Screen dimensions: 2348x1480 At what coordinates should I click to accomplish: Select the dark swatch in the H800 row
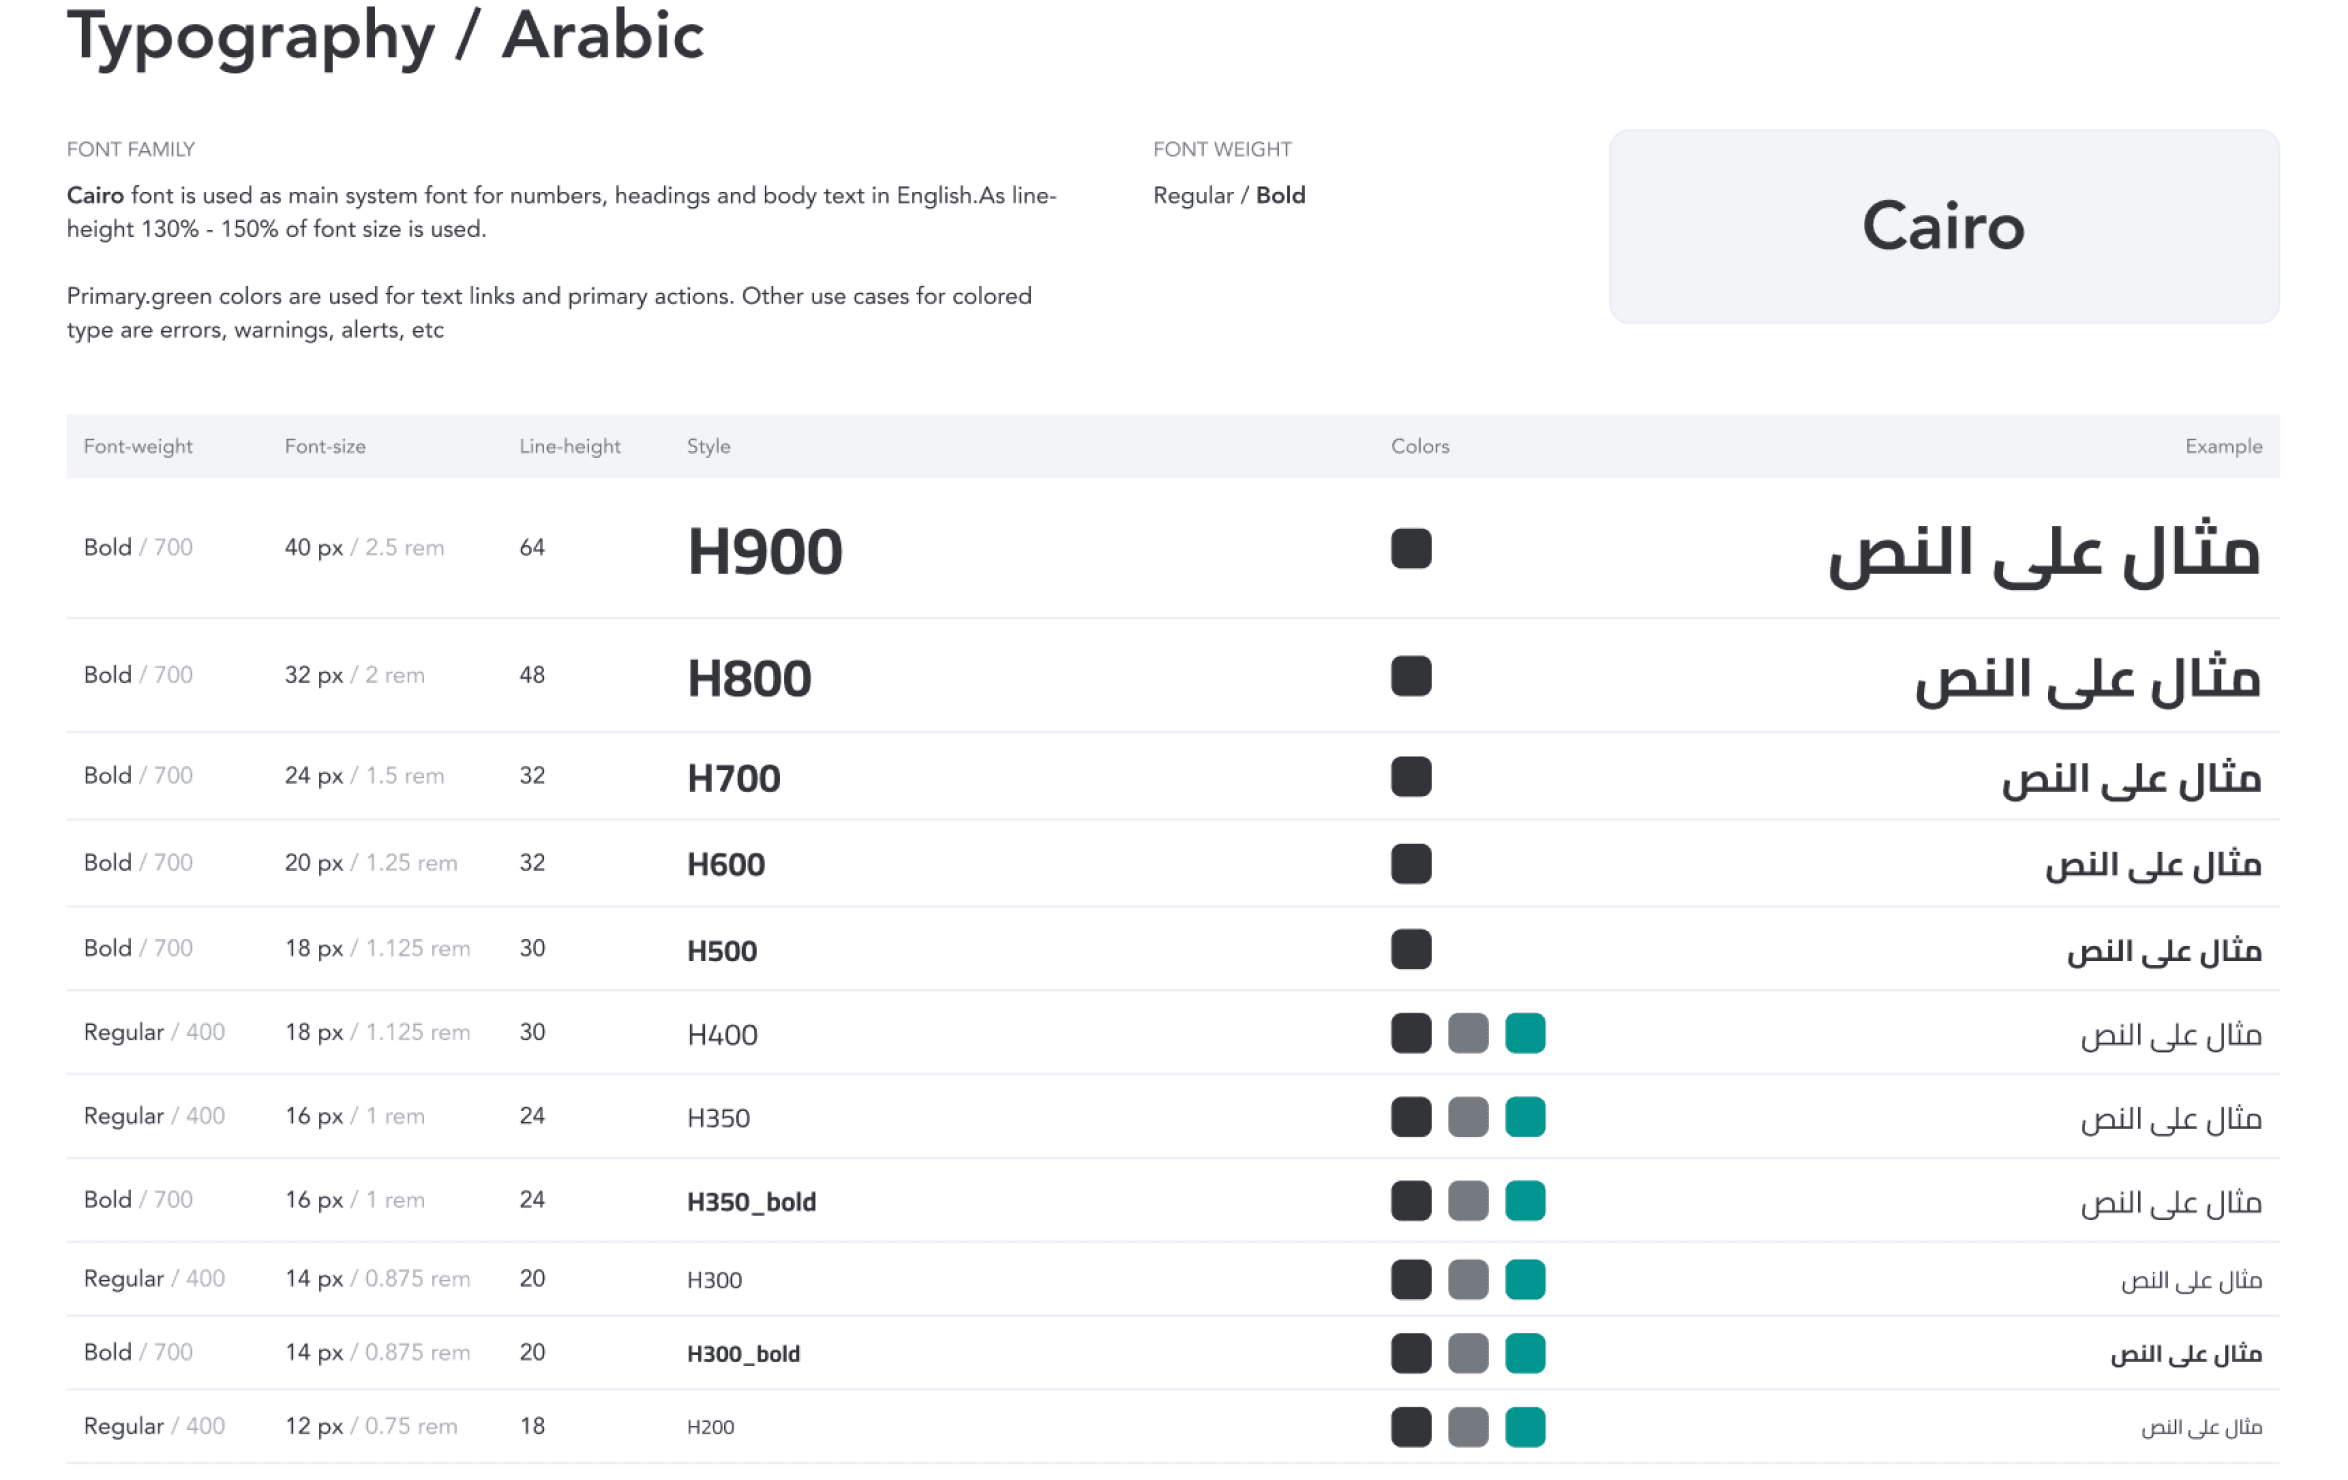[x=1410, y=676]
